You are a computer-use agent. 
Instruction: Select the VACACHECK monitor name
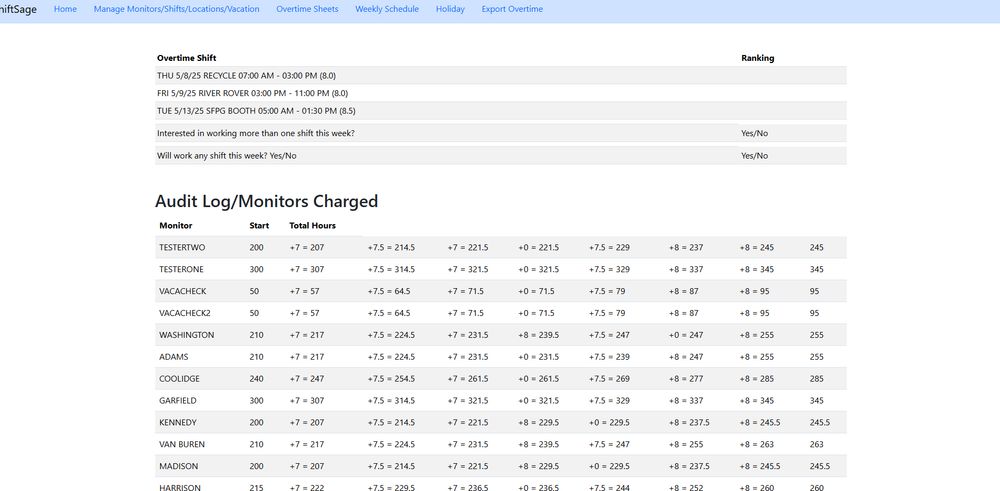point(182,291)
